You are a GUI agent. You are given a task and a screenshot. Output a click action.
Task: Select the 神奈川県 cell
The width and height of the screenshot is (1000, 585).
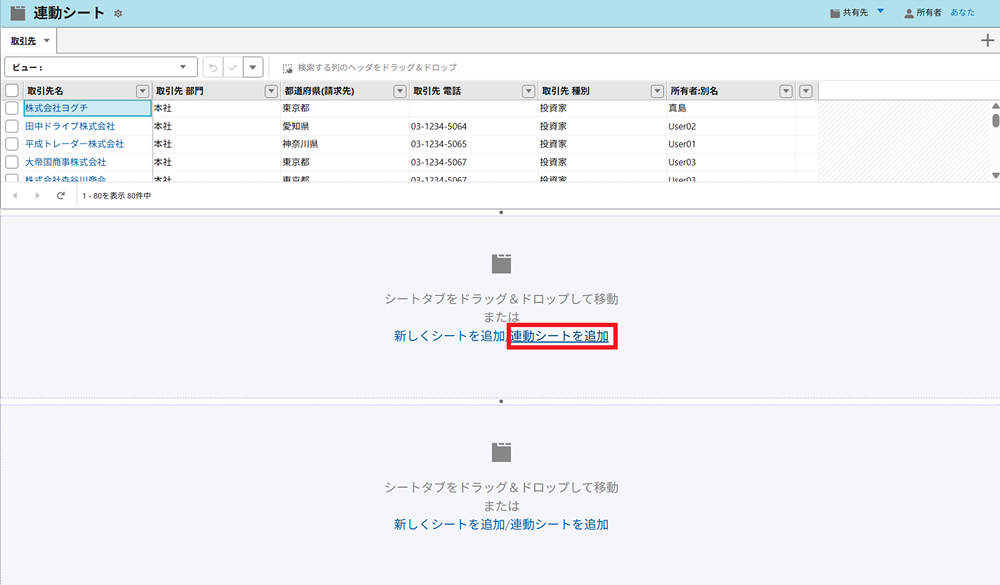click(x=345, y=144)
